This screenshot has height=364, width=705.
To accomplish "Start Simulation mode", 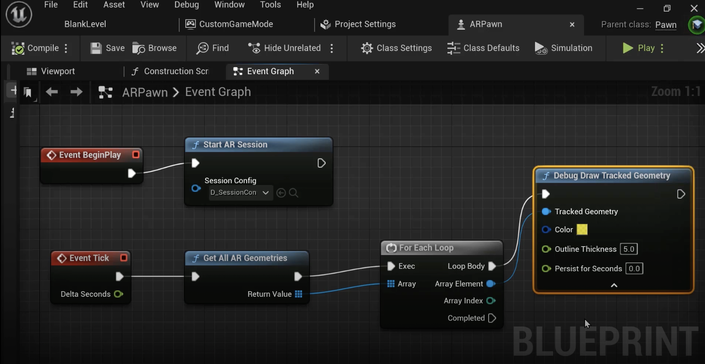I will (x=563, y=48).
